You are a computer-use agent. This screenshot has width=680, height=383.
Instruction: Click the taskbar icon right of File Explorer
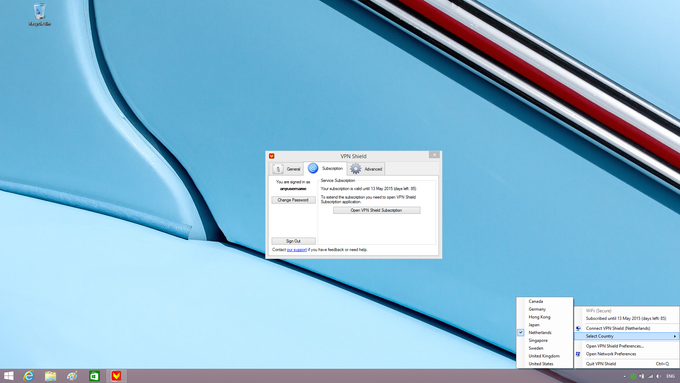[72, 376]
